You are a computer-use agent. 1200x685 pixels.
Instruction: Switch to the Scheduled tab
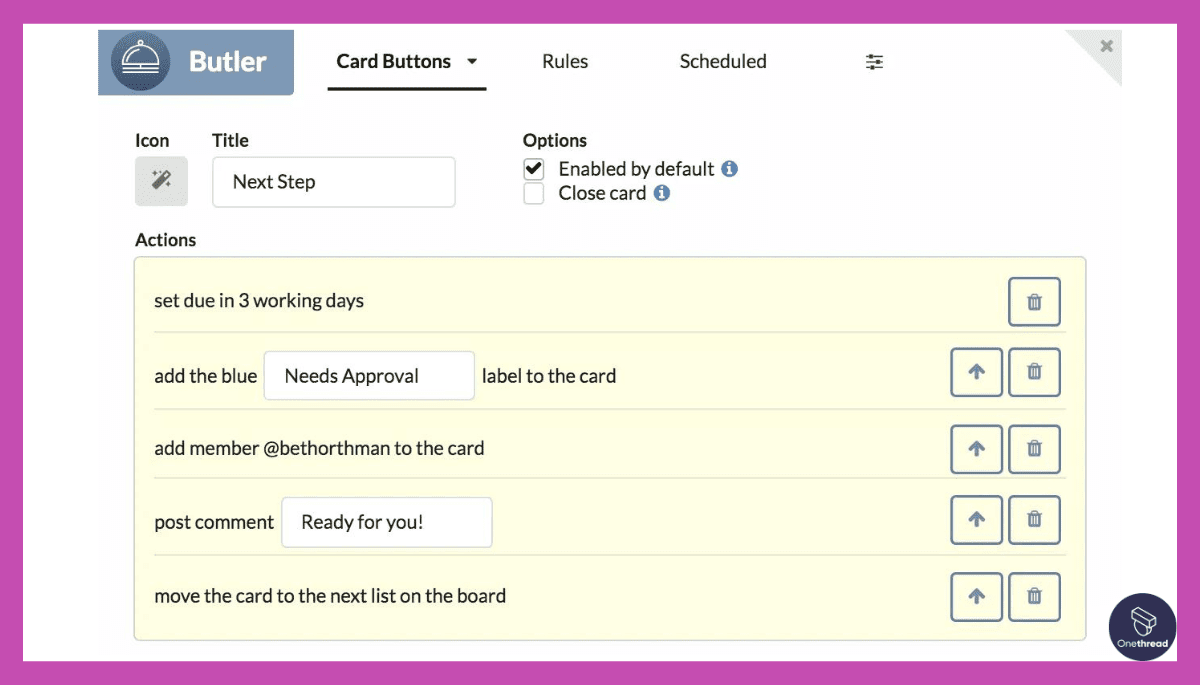pos(722,61)
